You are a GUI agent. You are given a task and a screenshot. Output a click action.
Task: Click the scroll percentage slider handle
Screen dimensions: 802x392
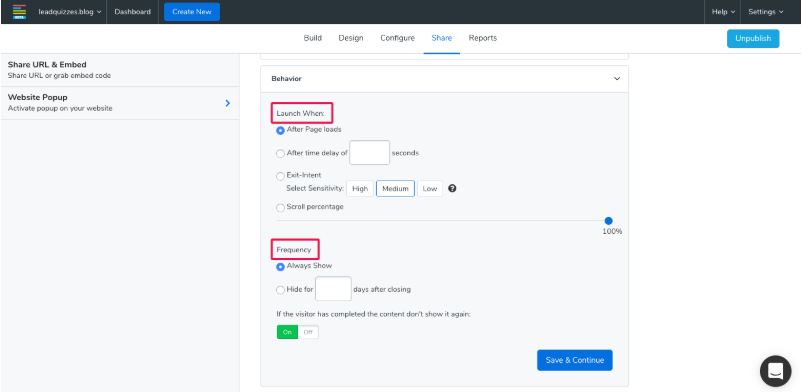pos(608,221)
